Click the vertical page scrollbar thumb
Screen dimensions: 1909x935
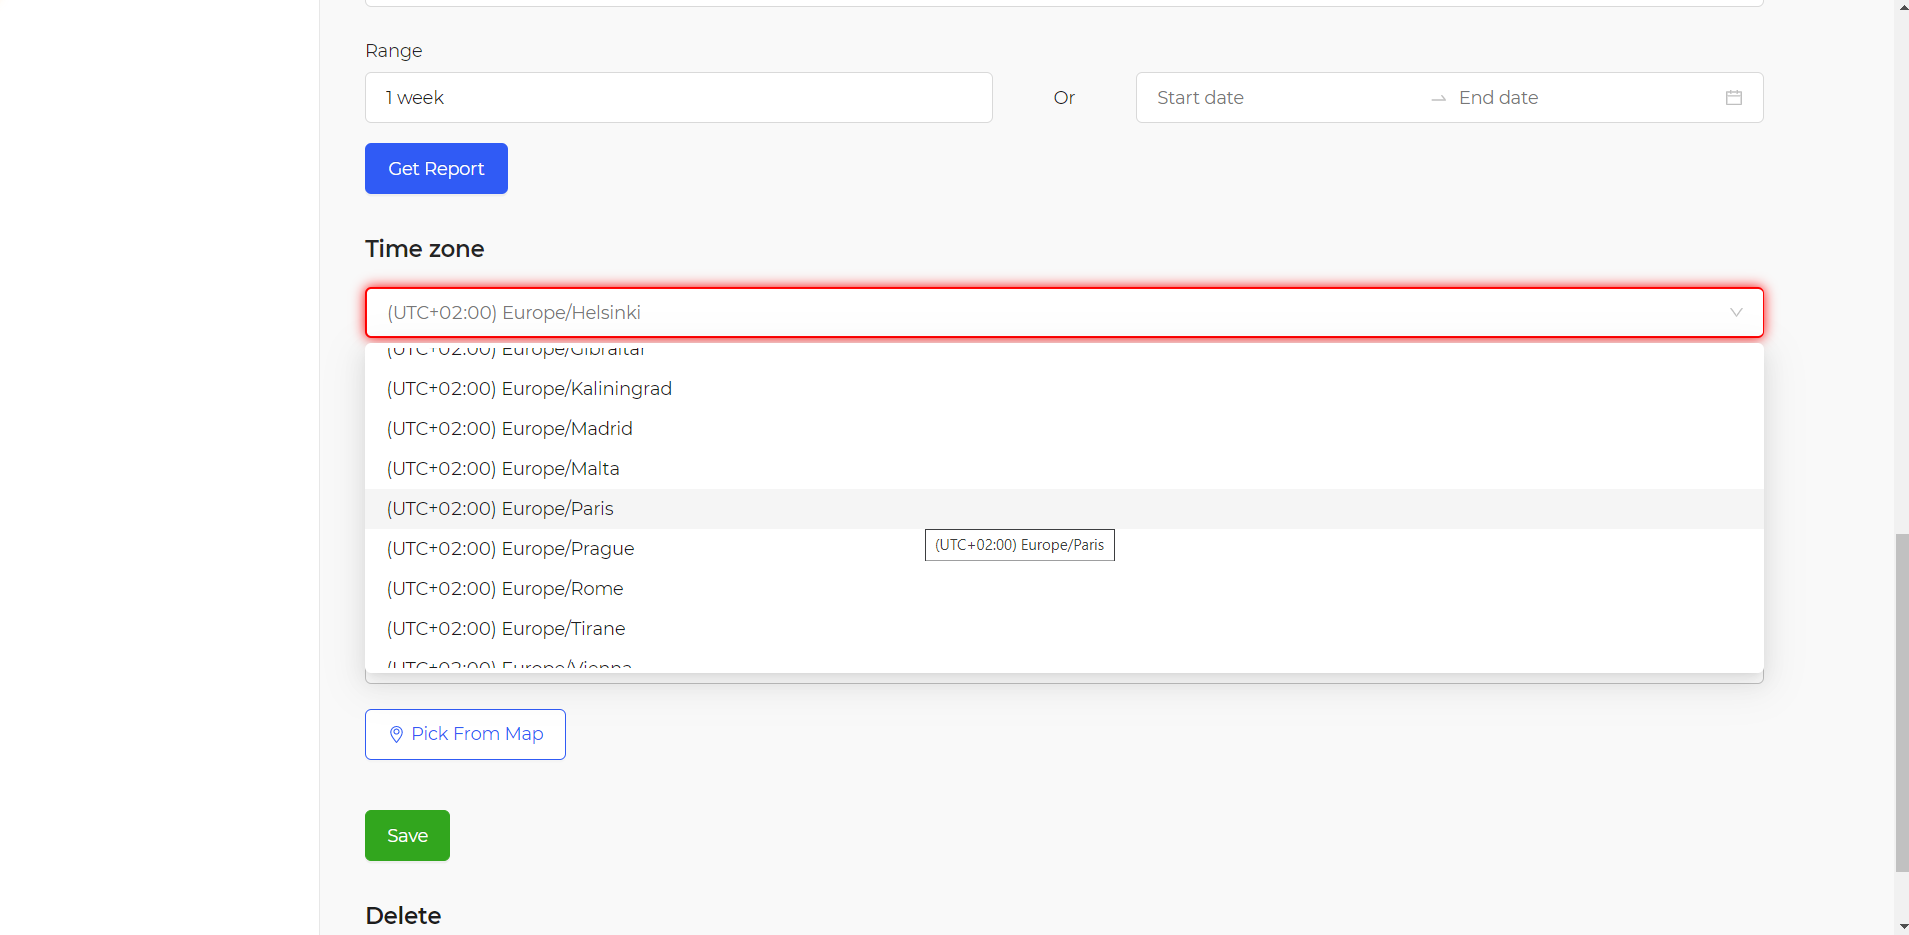click(x=1901, y=700)
